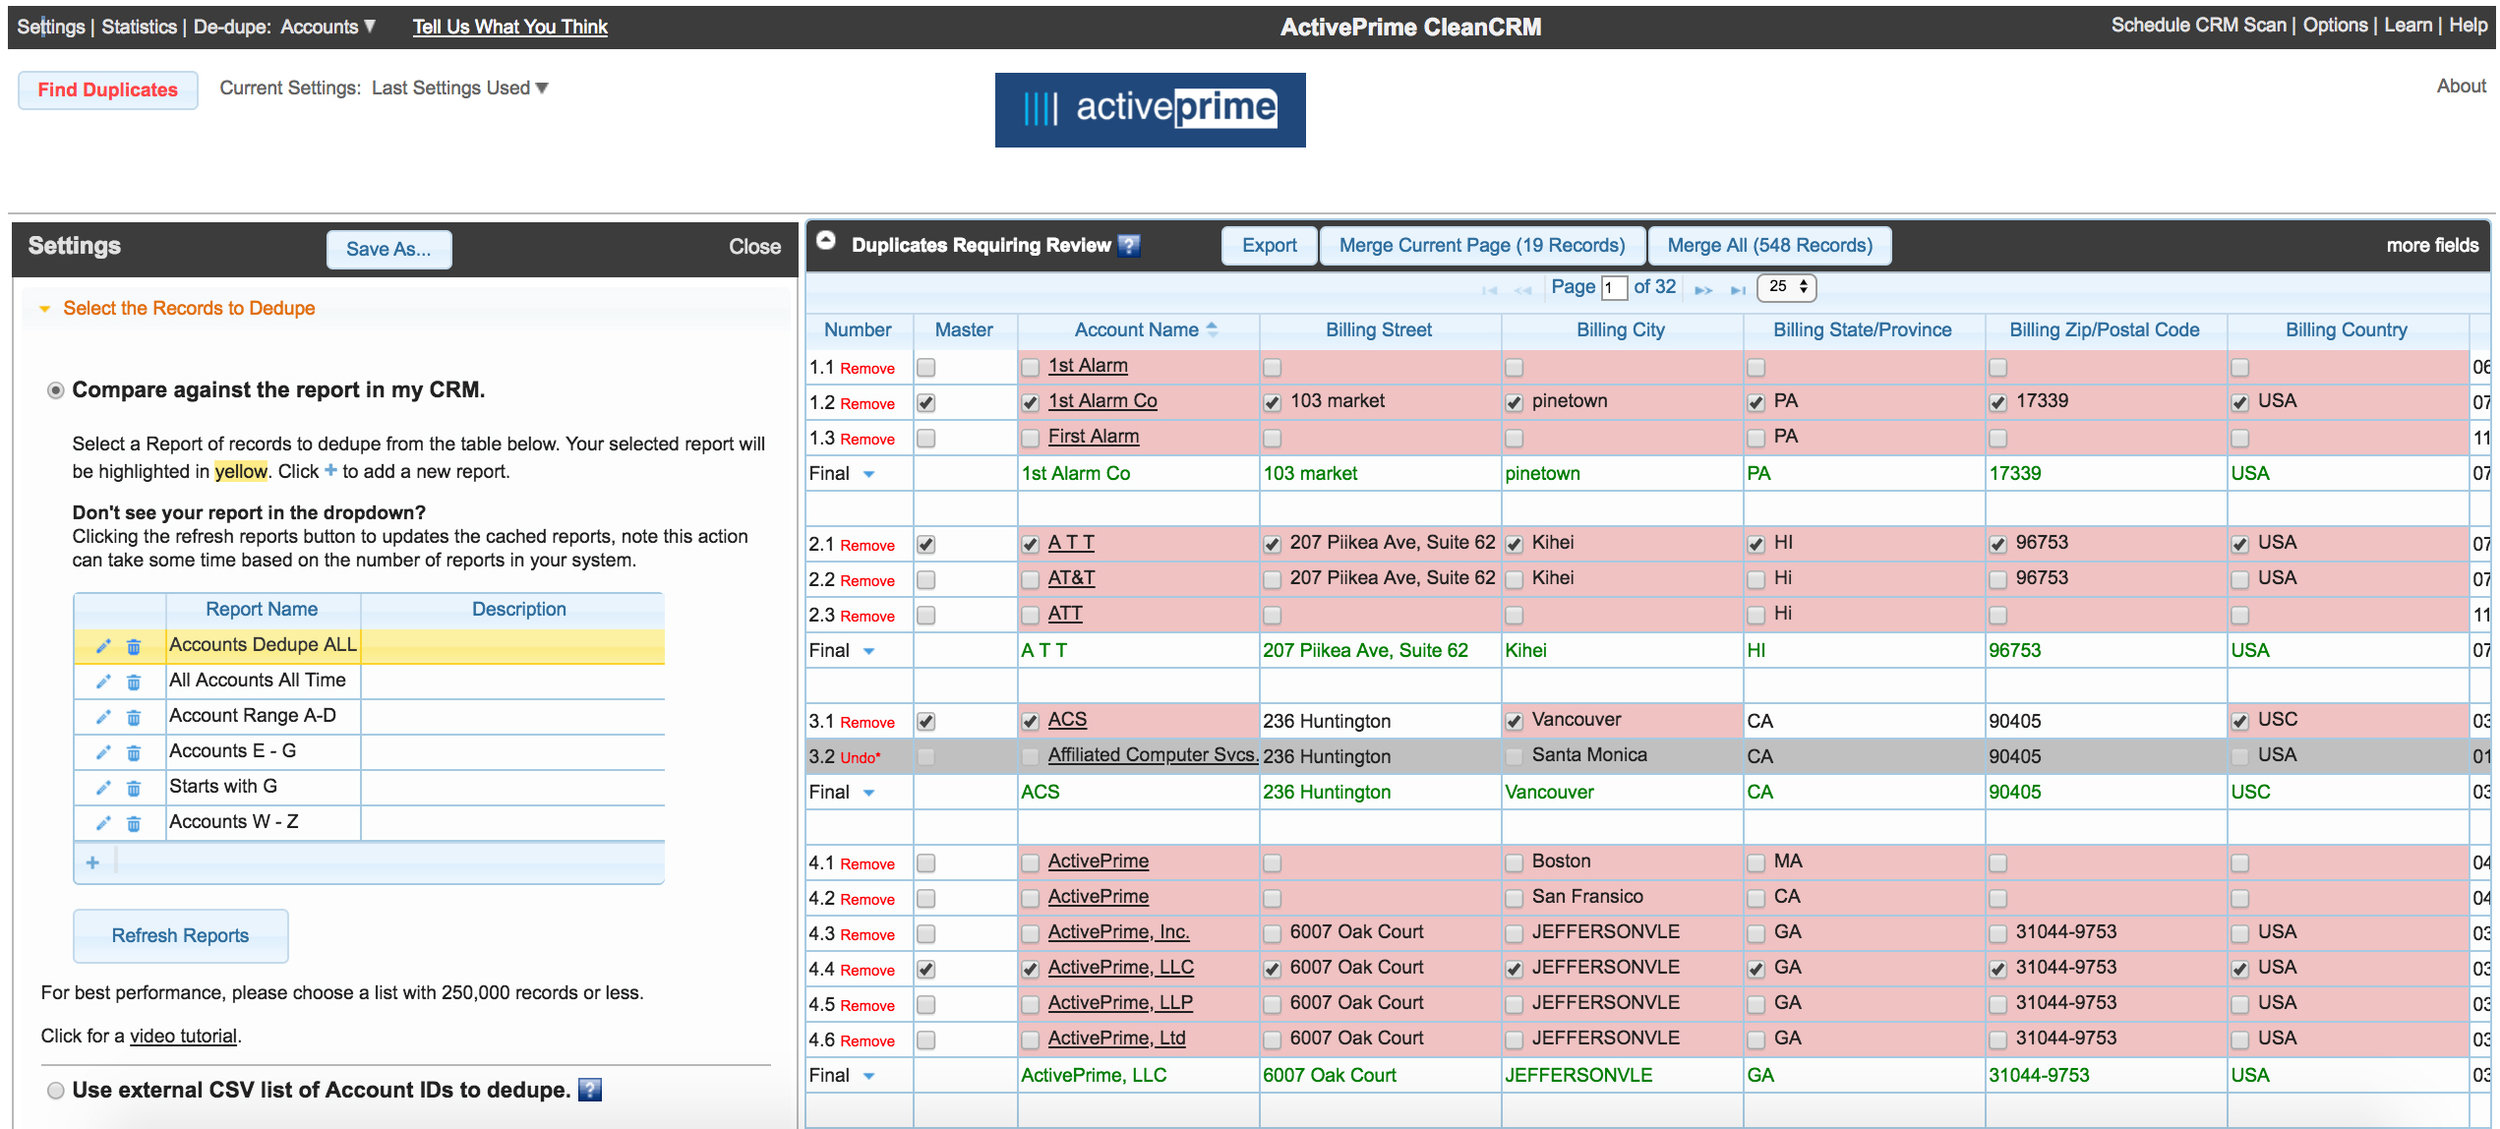Go to the first page arrow
Viewport: 2500px width, 1129px height.
(1489, 290)
